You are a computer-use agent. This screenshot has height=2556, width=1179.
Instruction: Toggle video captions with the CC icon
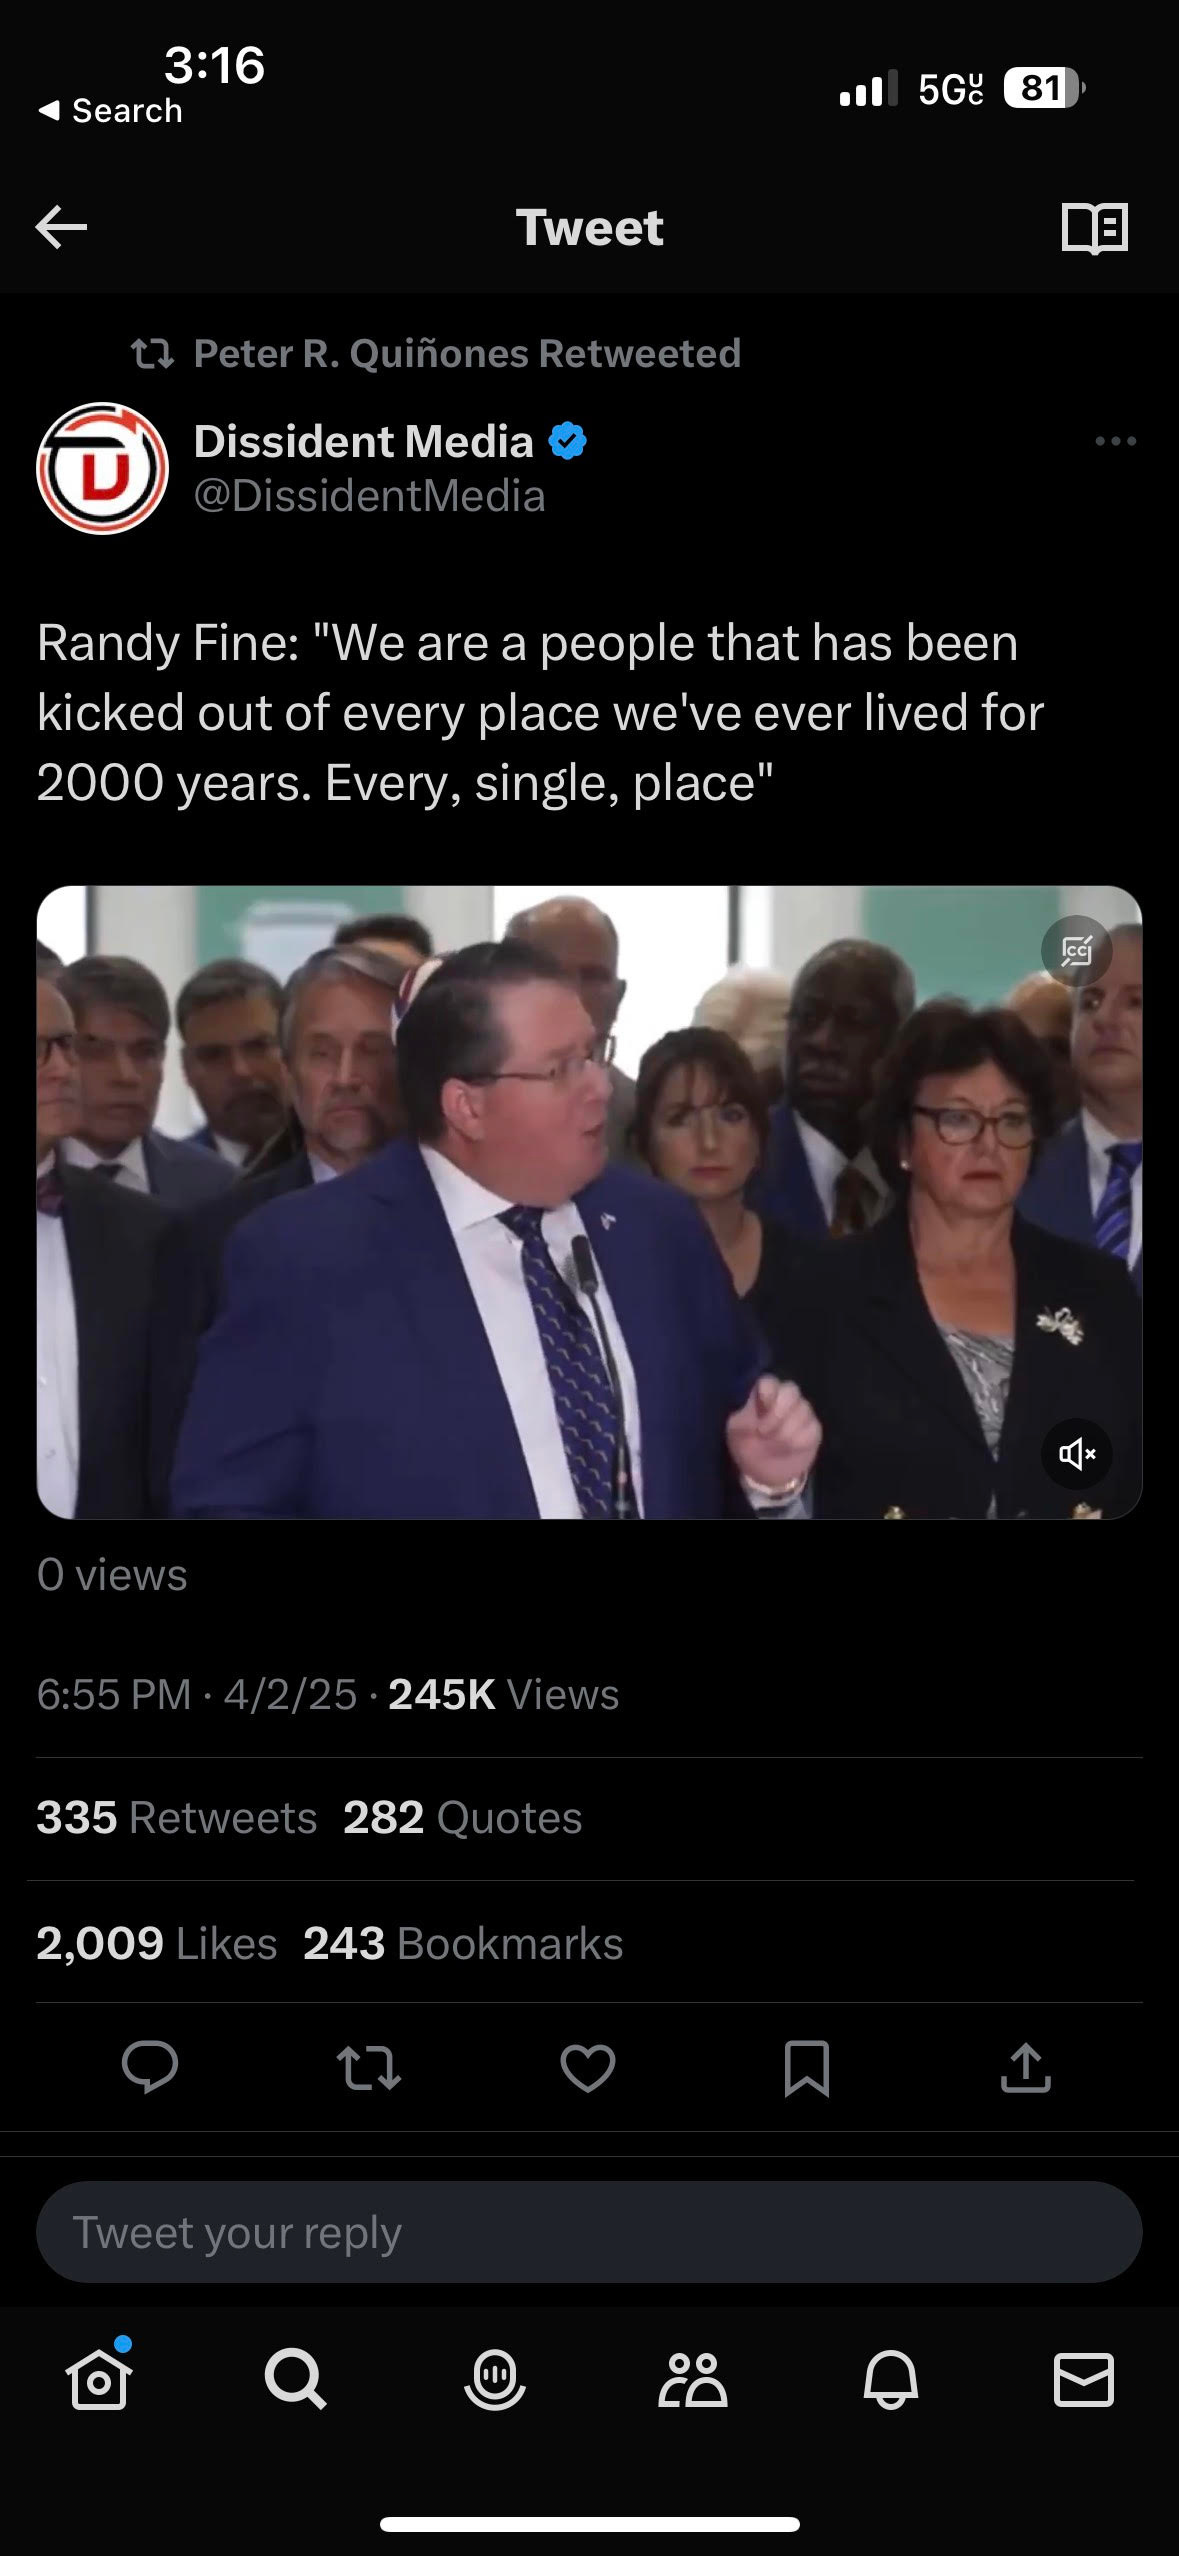point(1076,950)
